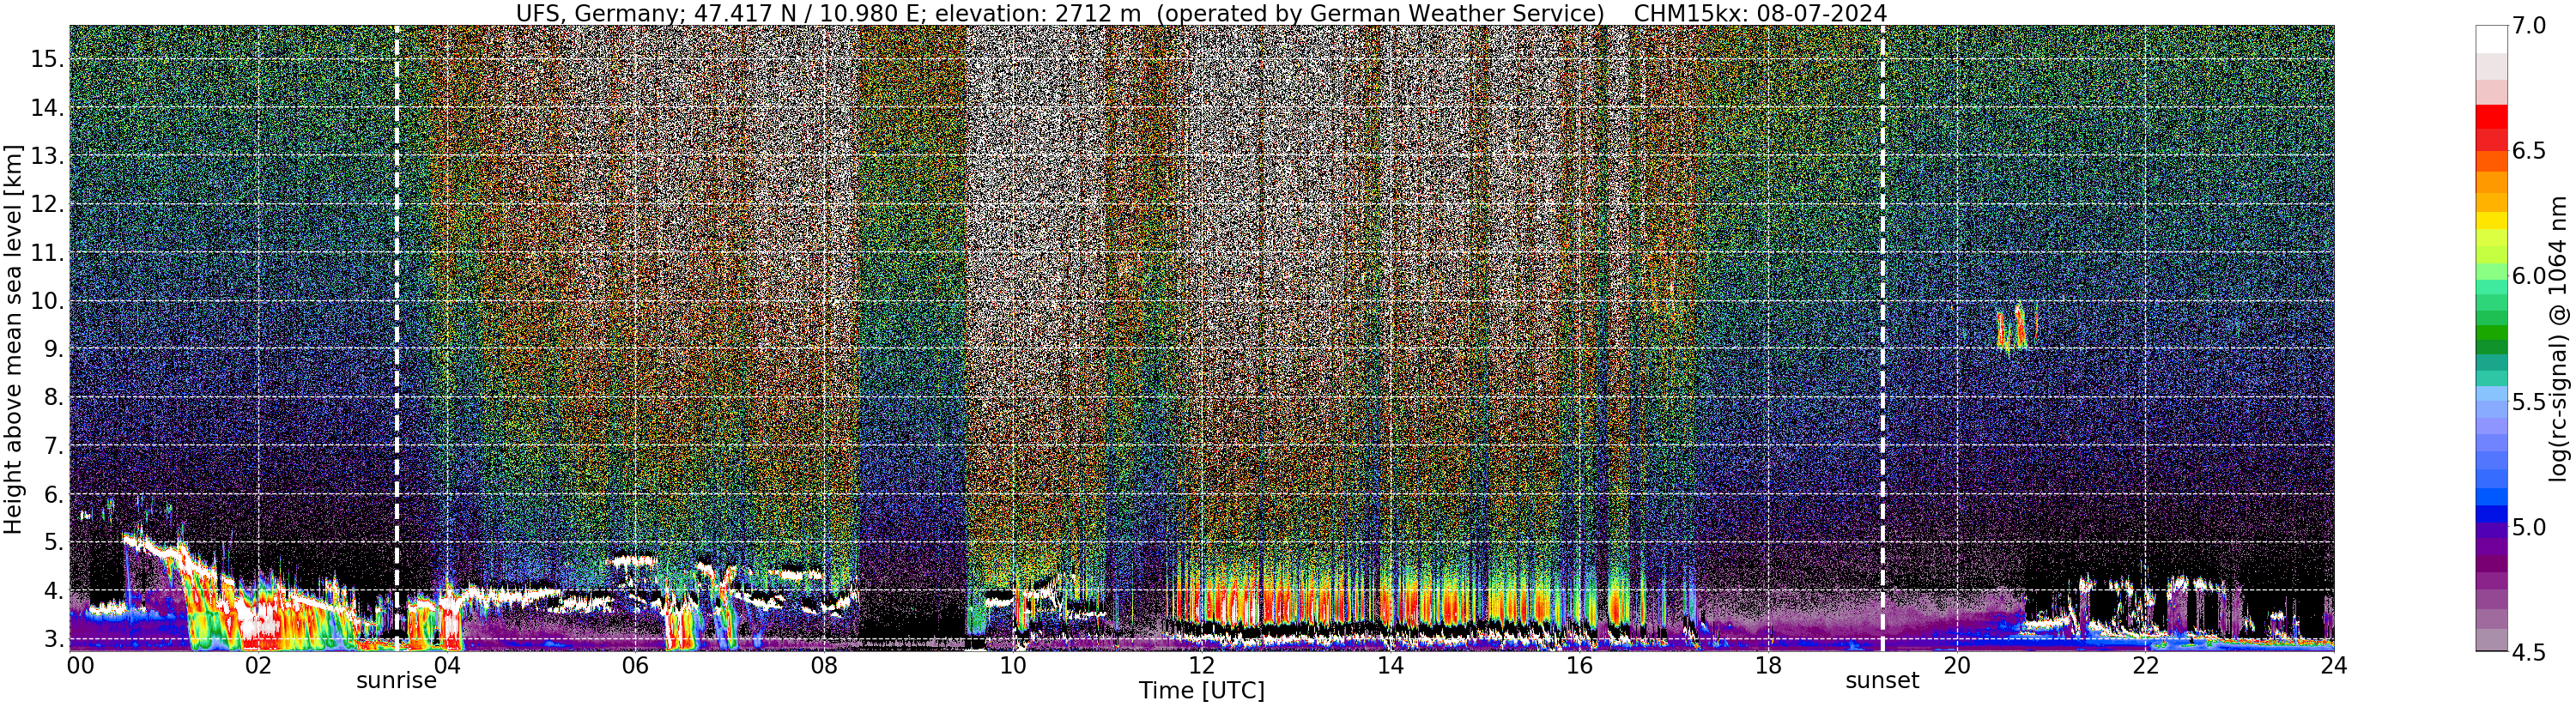2576x707 pixels.
Task: Click the '08' time tick label
Action: 823,666
